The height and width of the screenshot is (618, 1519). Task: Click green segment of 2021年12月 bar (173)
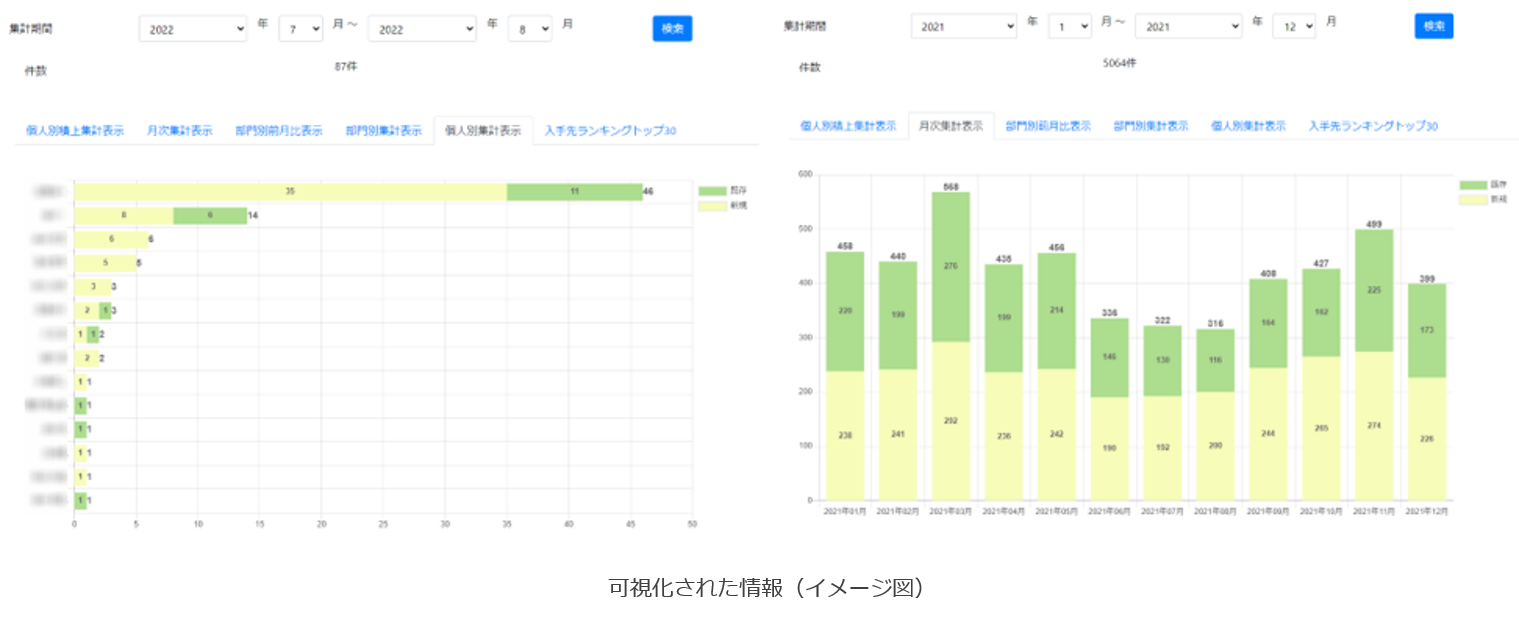pyautogui.click(x=1426, y=330)
